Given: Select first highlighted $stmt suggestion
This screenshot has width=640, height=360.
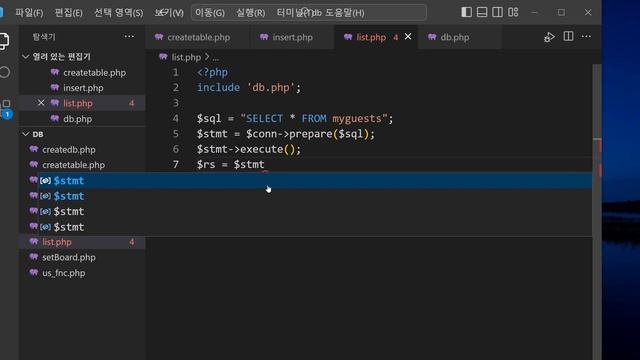Looking at the screenshot, I should (x=315, y=180).
